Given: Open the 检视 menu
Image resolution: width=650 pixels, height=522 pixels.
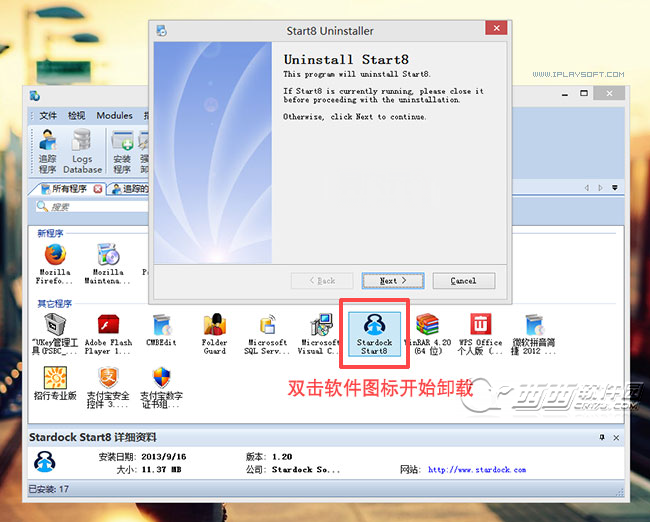Looking at the screenshot, I should (76, 115).
